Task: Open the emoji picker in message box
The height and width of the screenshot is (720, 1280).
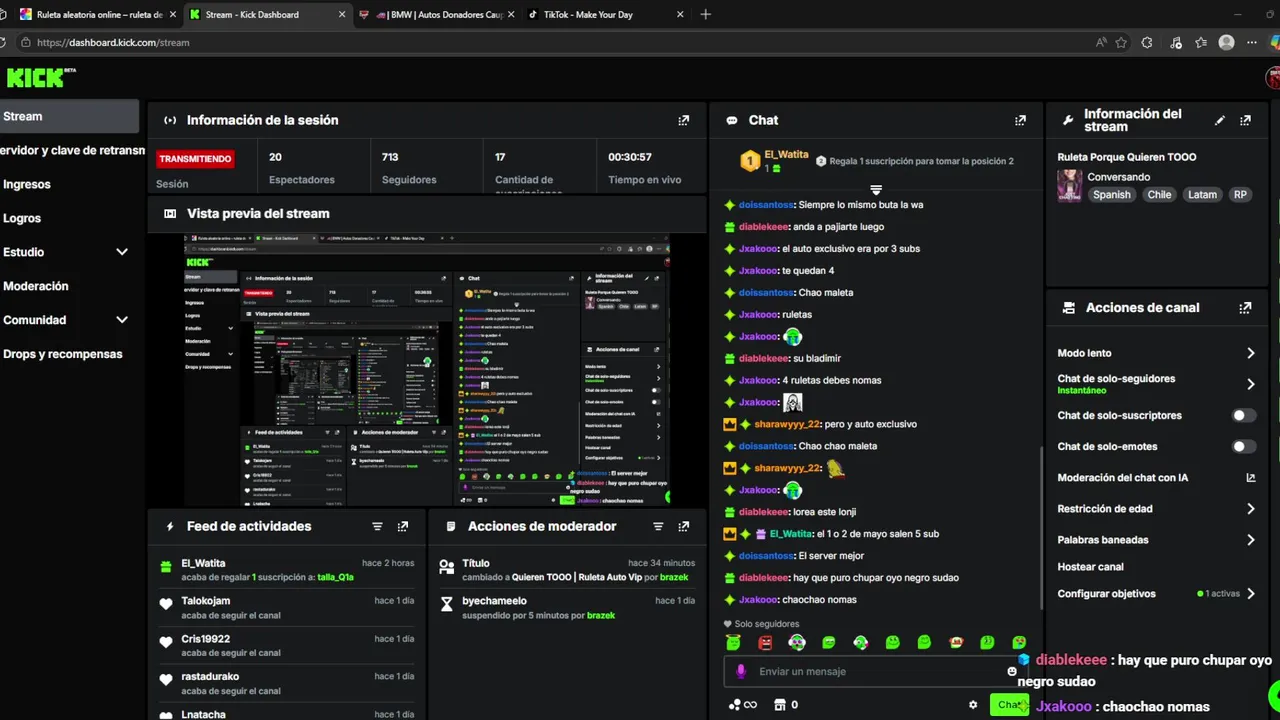Action: (1012, 671)
